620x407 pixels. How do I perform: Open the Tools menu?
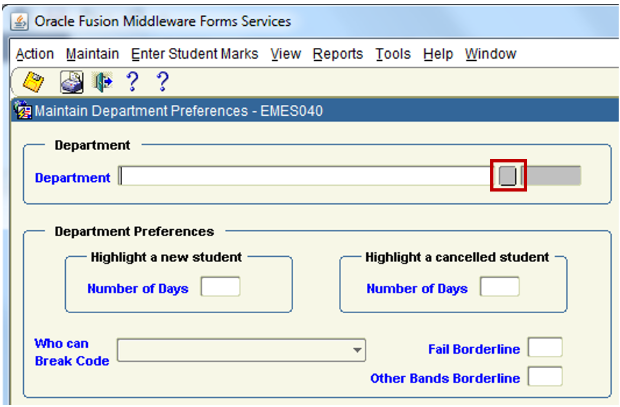click(393, 54)
